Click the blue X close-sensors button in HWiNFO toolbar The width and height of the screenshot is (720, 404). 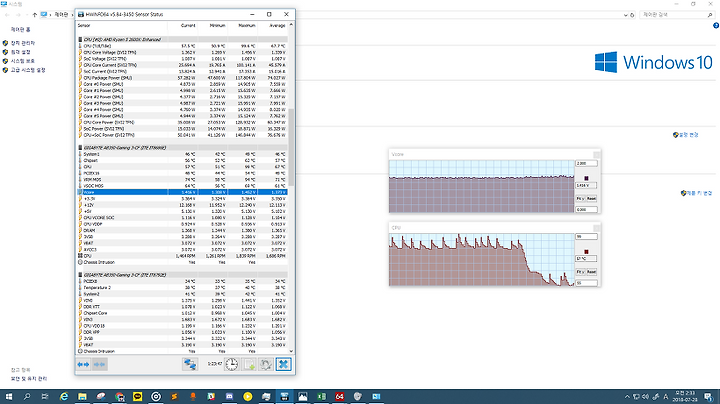pos(283,365)
